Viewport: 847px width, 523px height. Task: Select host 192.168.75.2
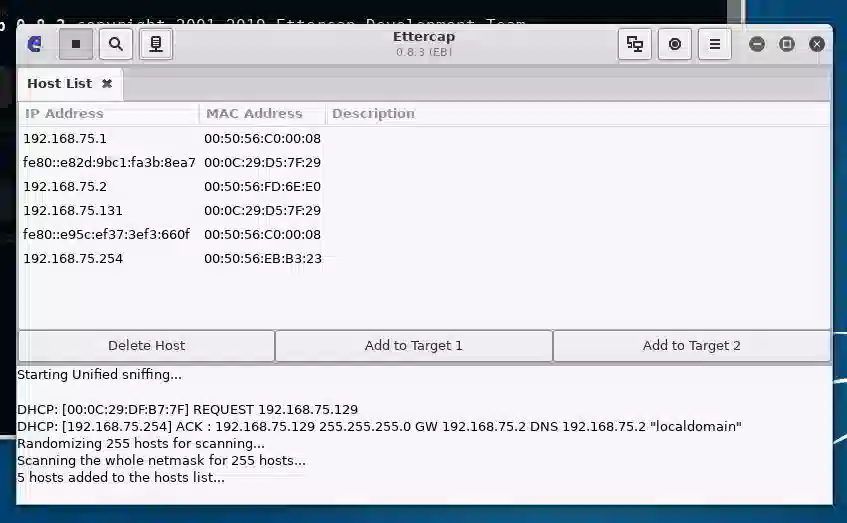(x=424, y=186)
